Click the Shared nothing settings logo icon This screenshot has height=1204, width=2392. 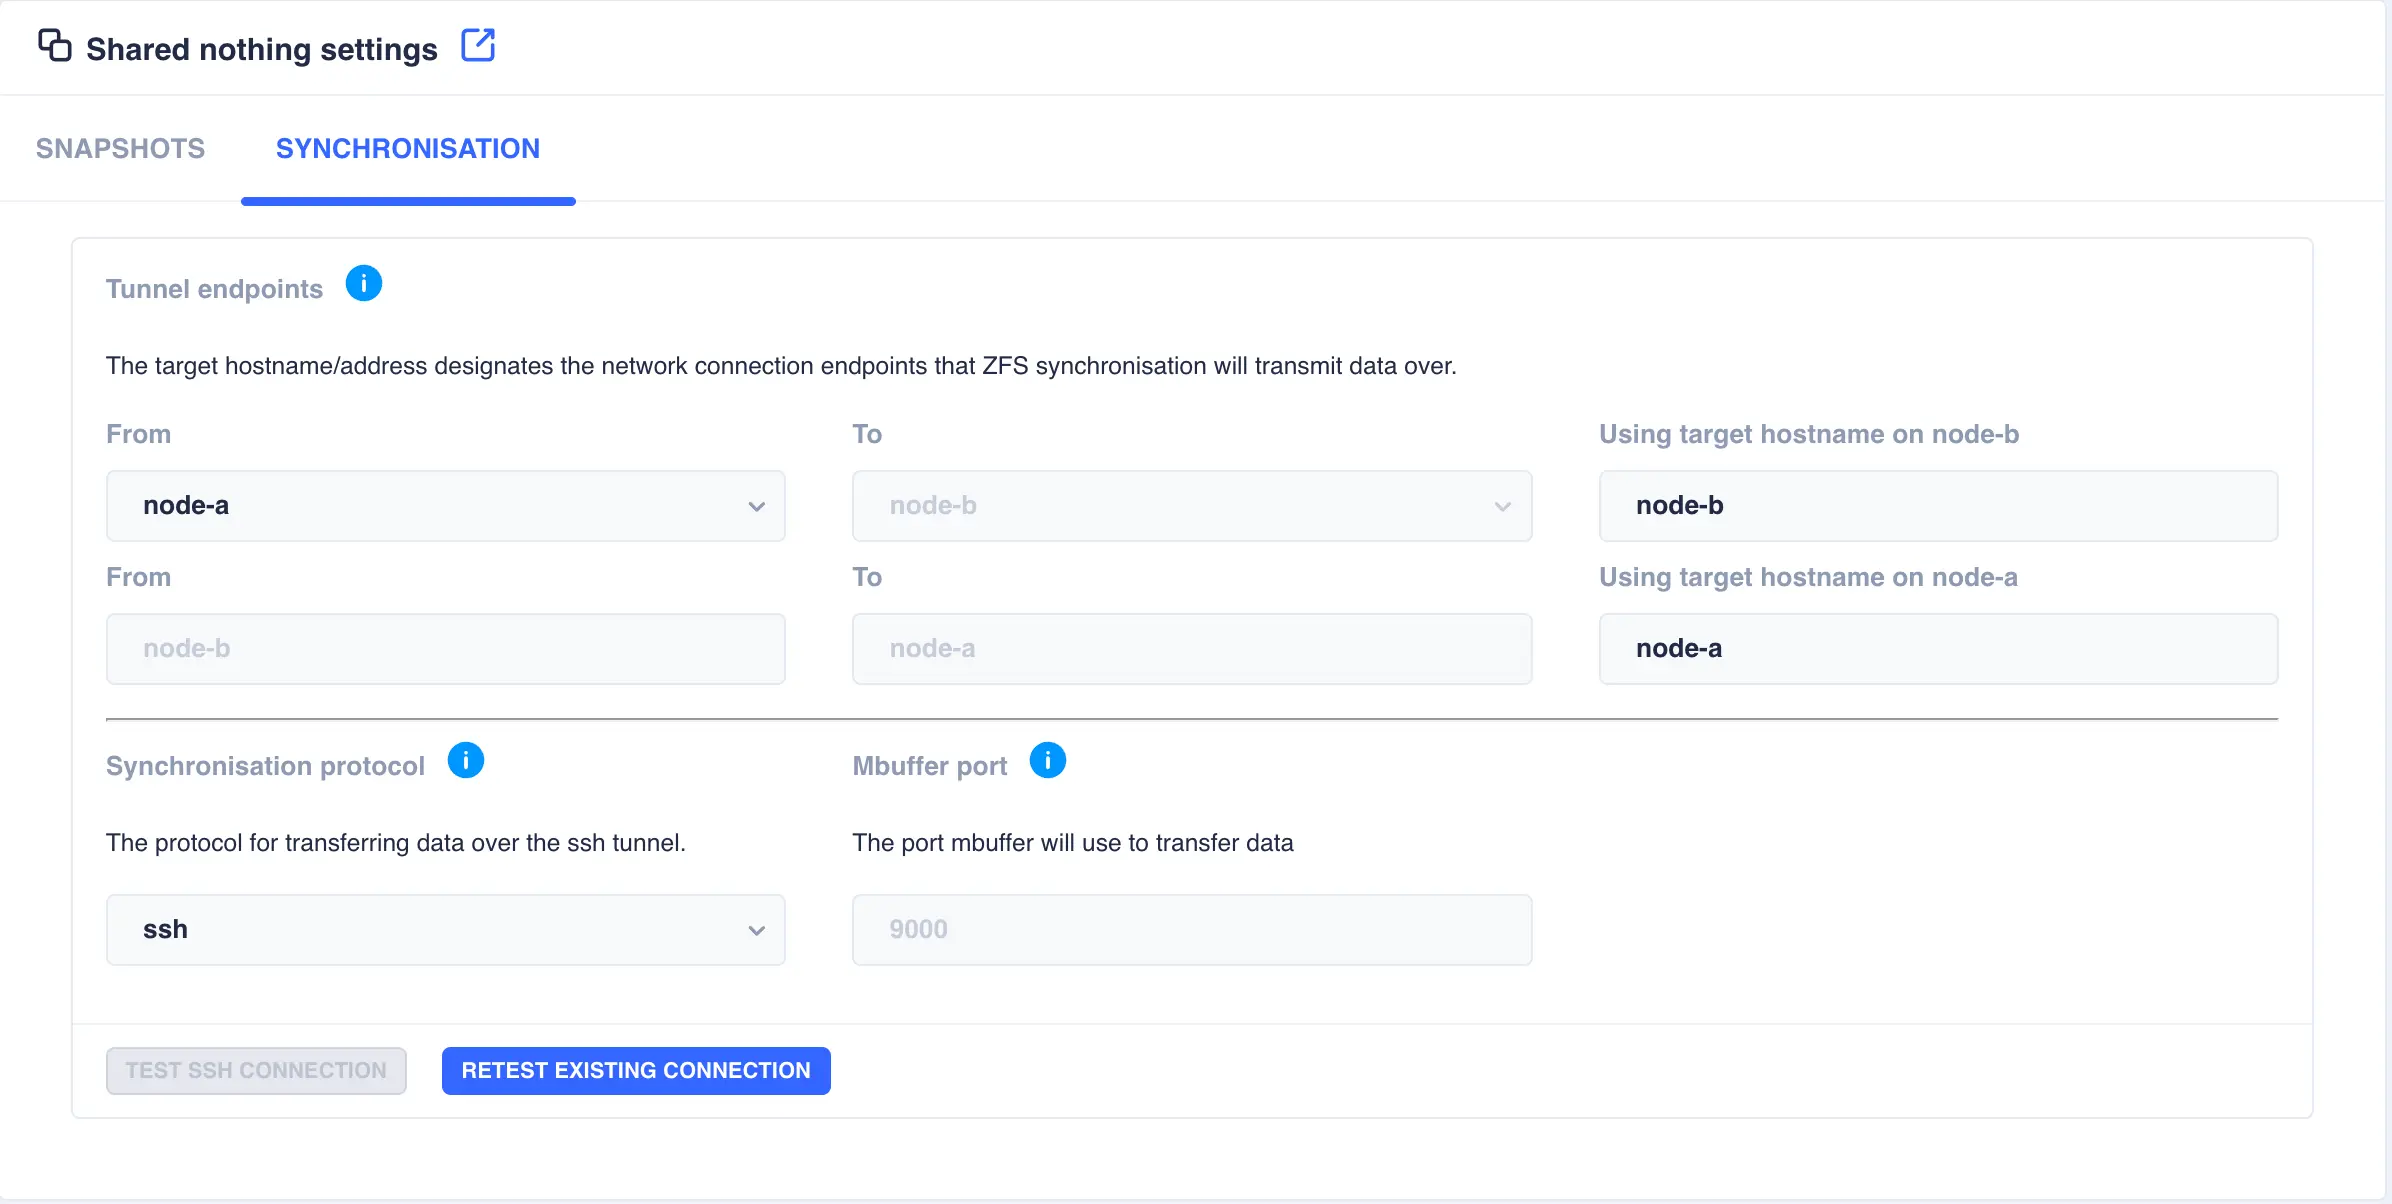coord(53,45)
